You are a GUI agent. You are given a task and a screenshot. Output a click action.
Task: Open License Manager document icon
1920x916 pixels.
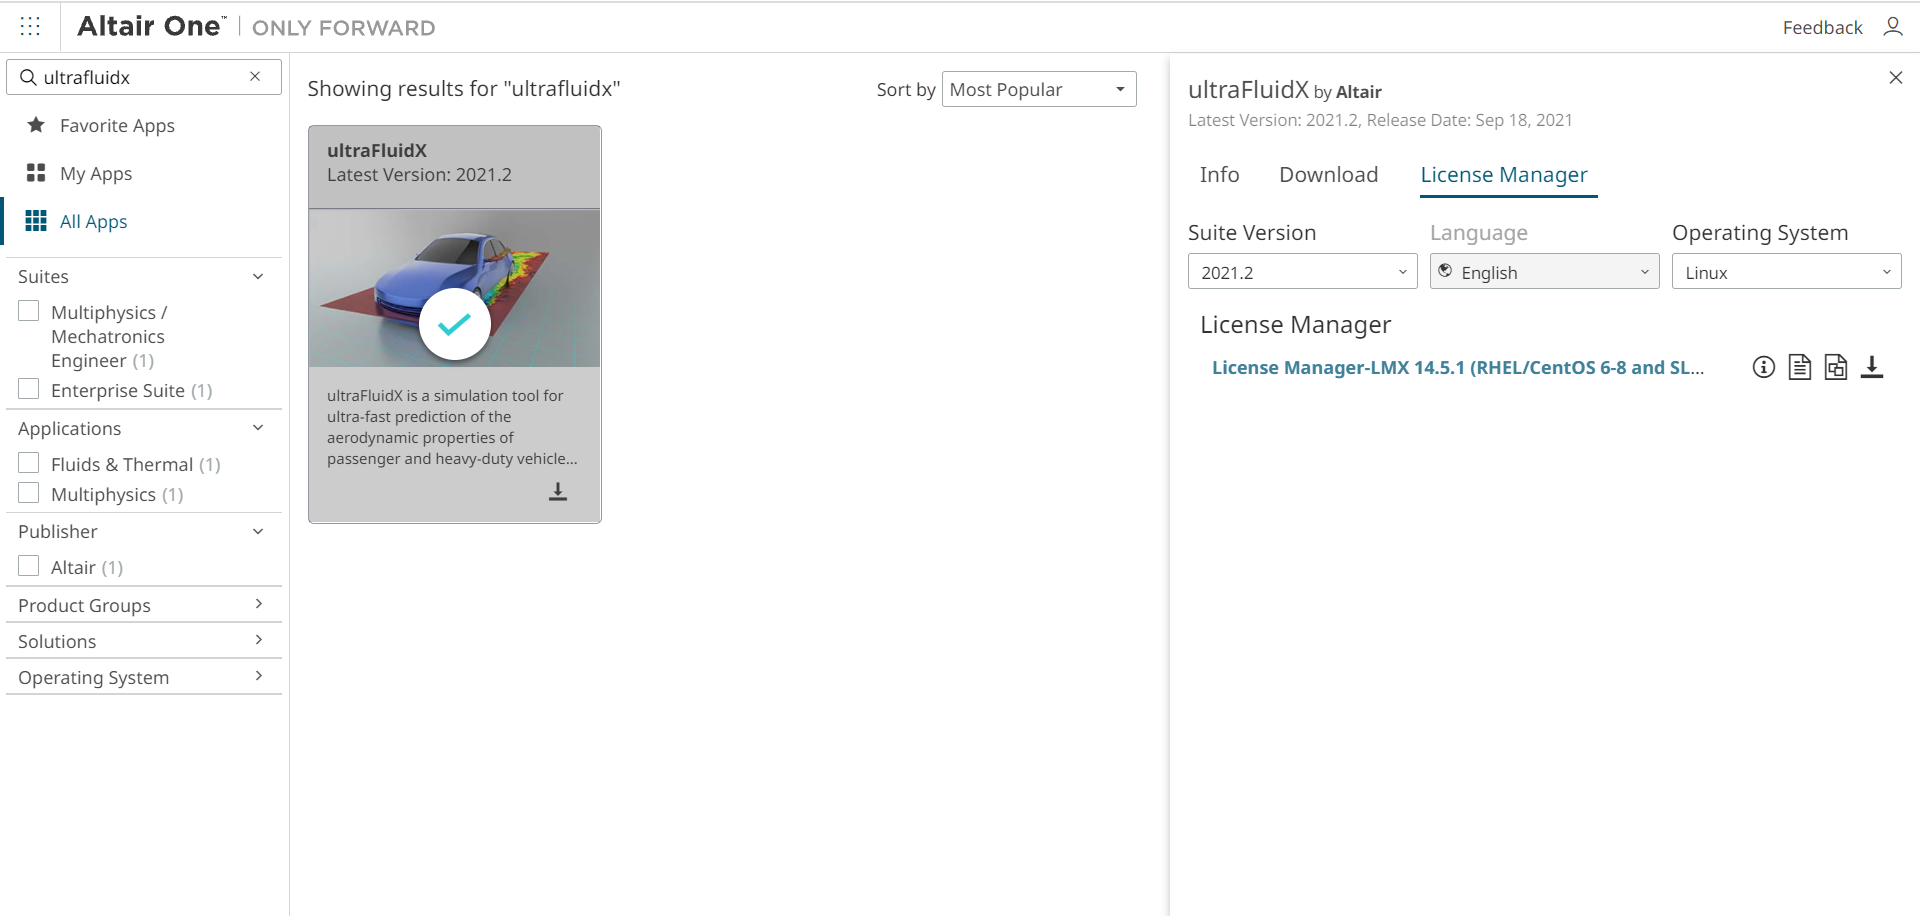click(x=1800, y=367)
